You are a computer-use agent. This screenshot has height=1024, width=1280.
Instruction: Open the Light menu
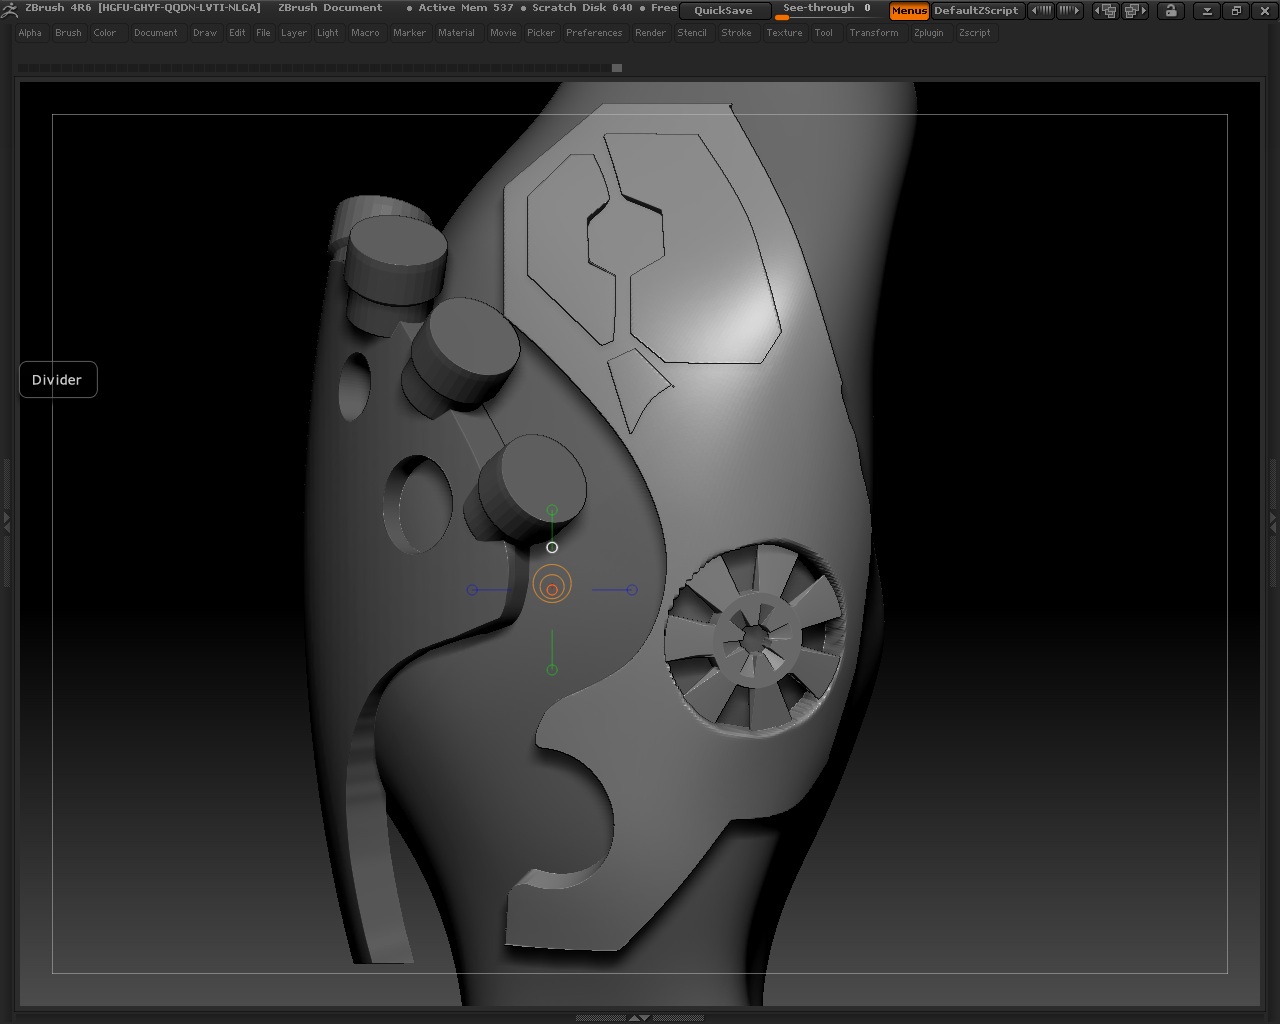[328, 33]
